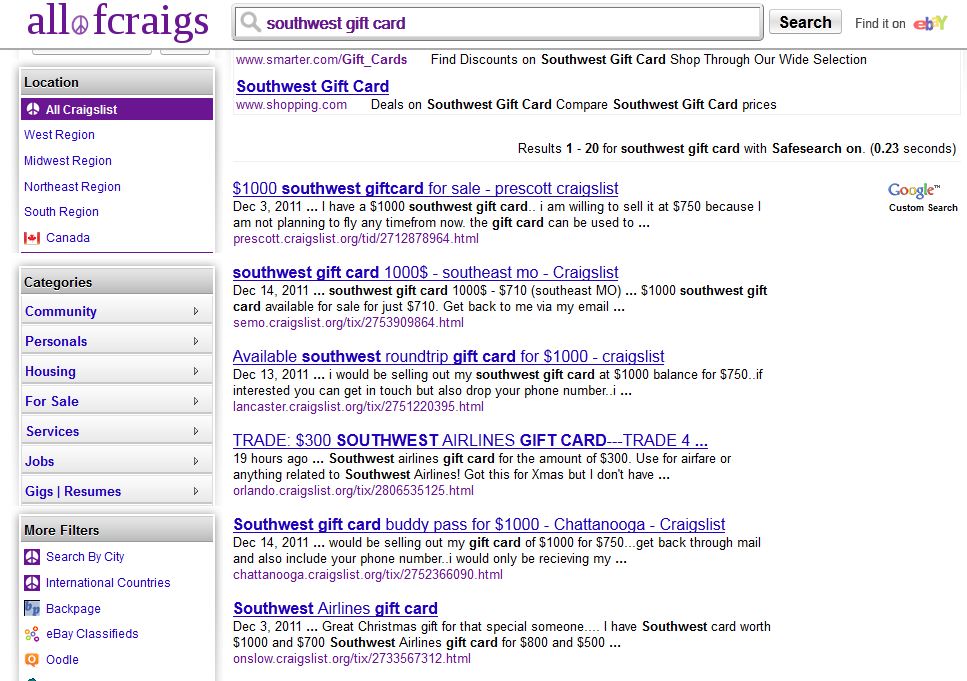The image size is (967, 681).
Task: Open $1000 southwest giftcard prescott result
Action: pos(426,188)
